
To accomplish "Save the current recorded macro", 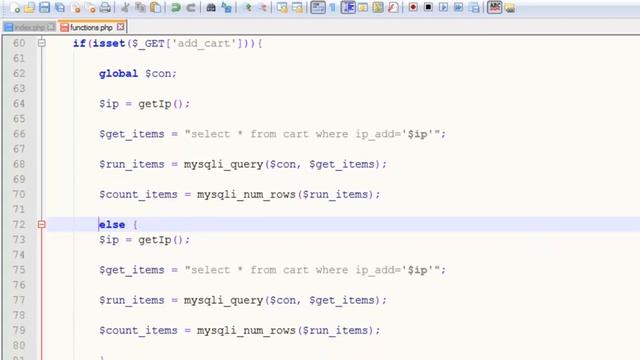I will 474,7.
